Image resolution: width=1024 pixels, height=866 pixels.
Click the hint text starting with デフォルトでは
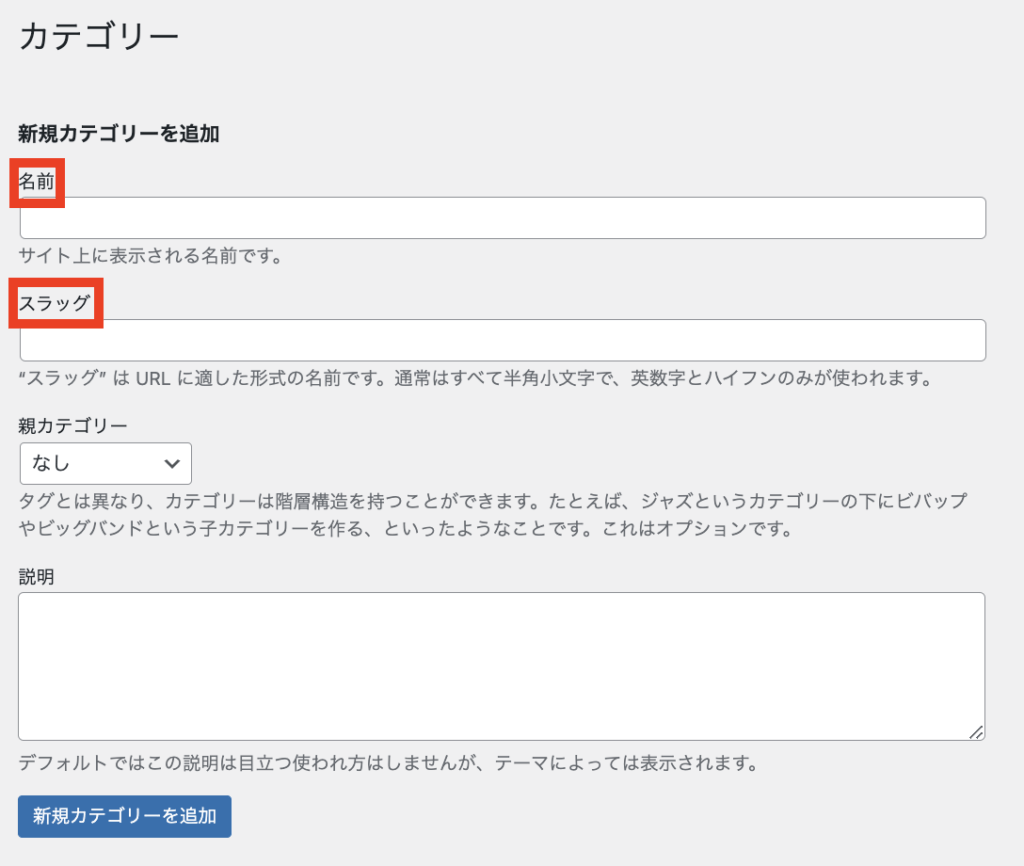pos(389,763)
